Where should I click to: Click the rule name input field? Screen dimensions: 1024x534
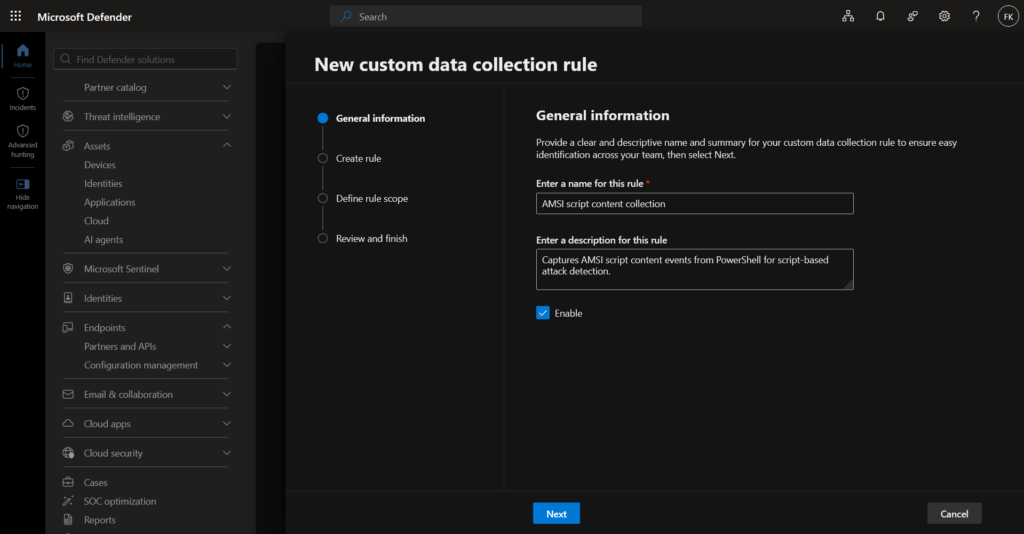coord(694,203)
